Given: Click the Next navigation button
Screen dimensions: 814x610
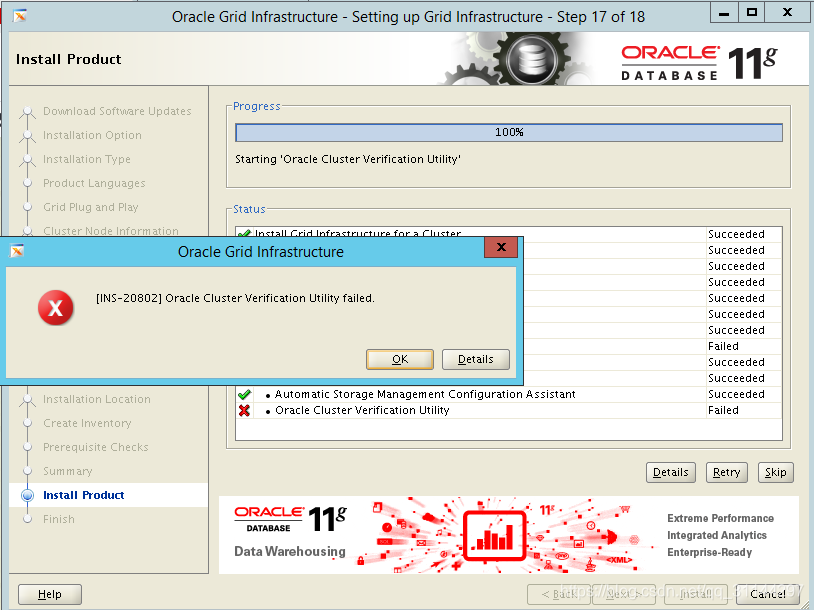Looking at the screenshot, I should coord(625,594).
